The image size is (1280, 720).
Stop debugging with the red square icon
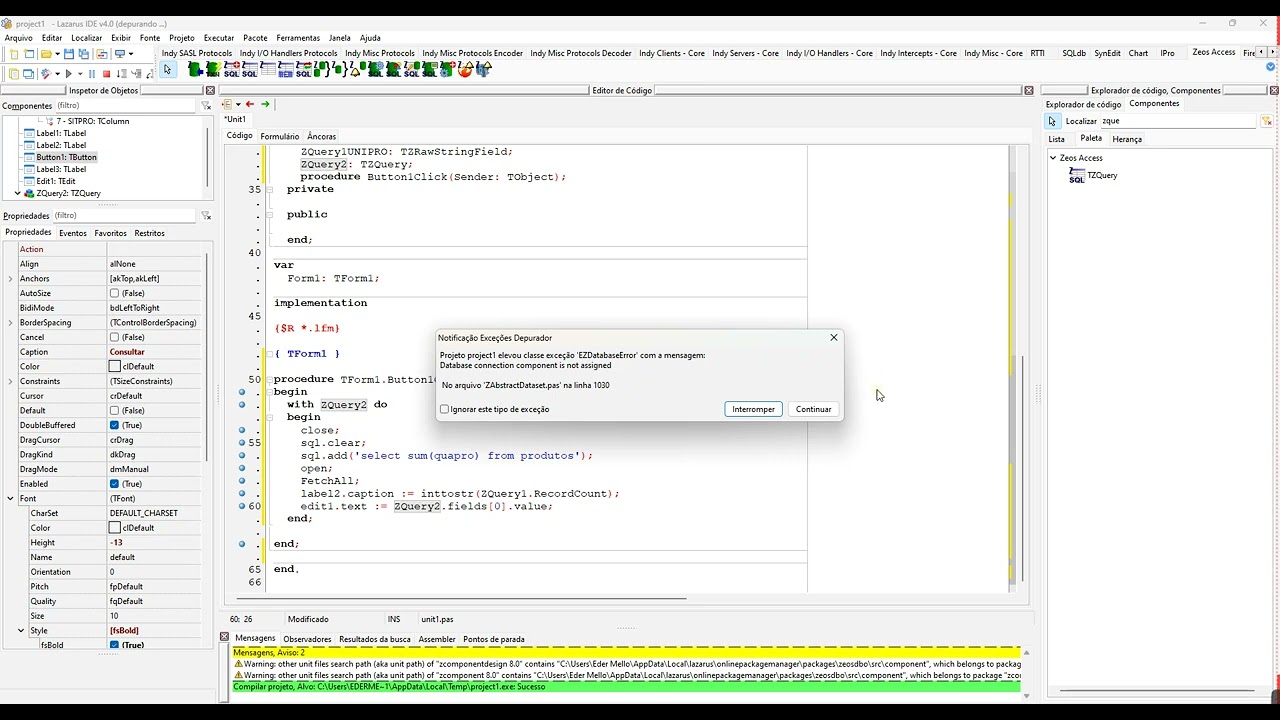pos(106,73)
